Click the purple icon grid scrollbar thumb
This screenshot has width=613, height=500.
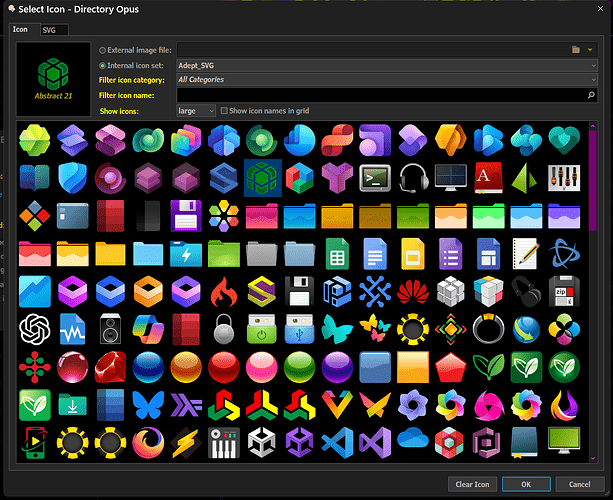point(593,180)
